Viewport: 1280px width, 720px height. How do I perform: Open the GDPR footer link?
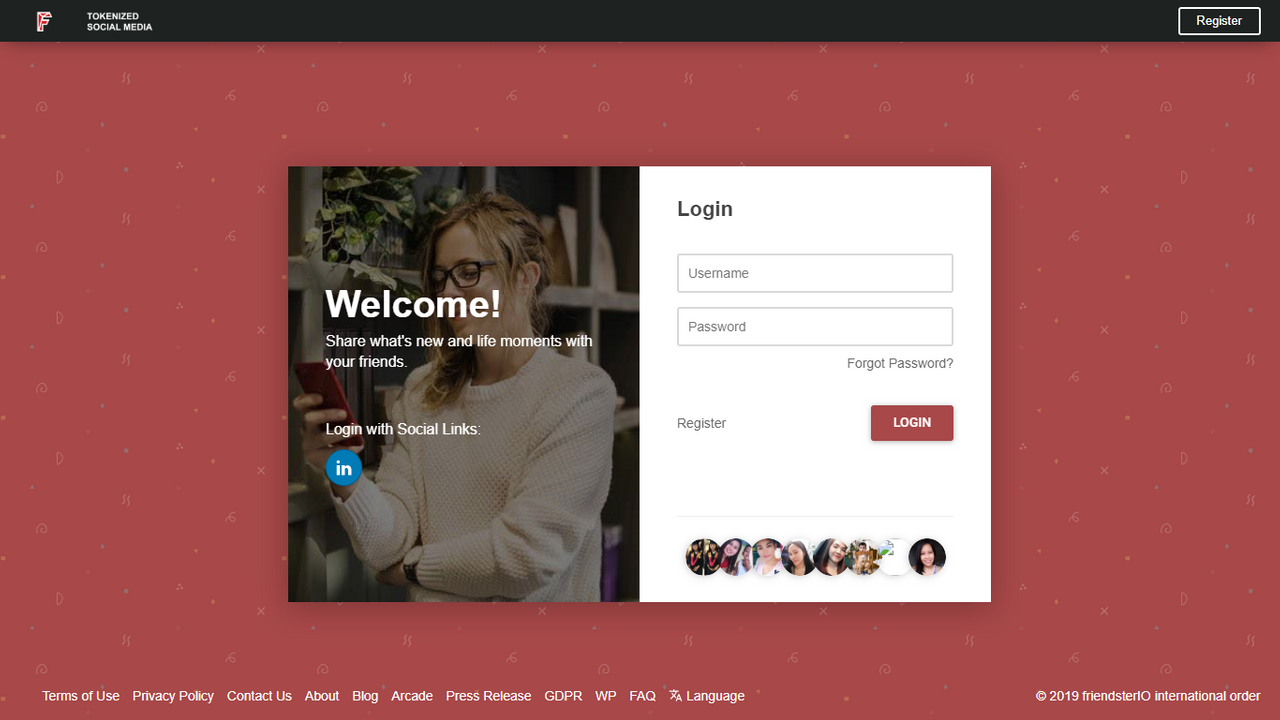point(563,696)
